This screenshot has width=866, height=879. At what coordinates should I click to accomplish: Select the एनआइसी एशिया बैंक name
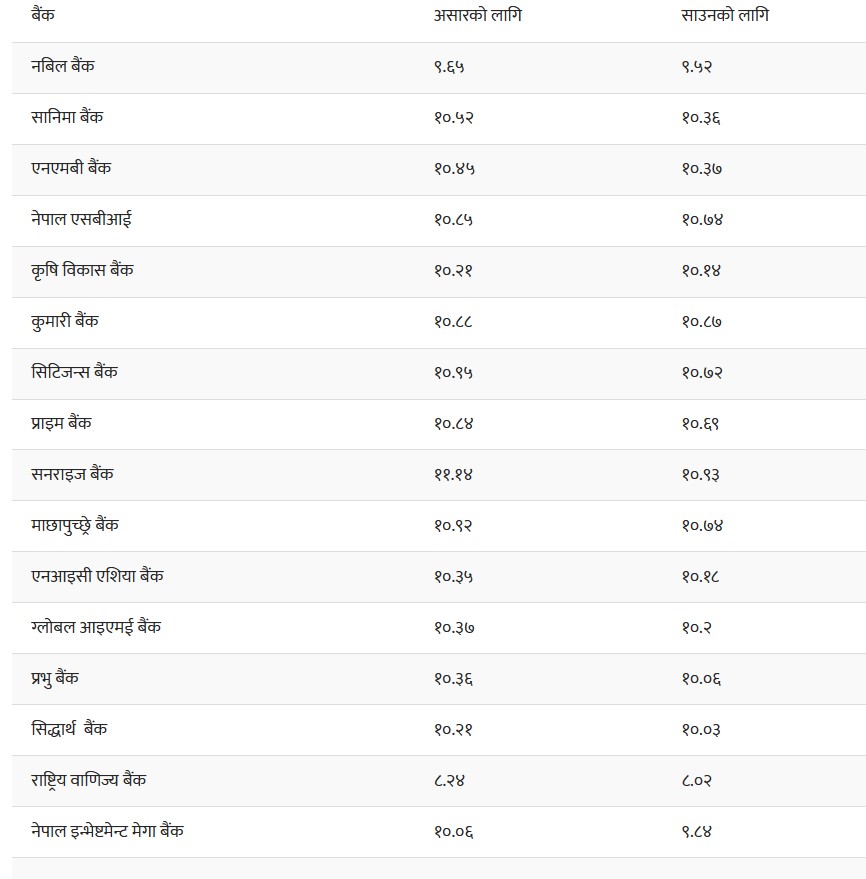98,576
